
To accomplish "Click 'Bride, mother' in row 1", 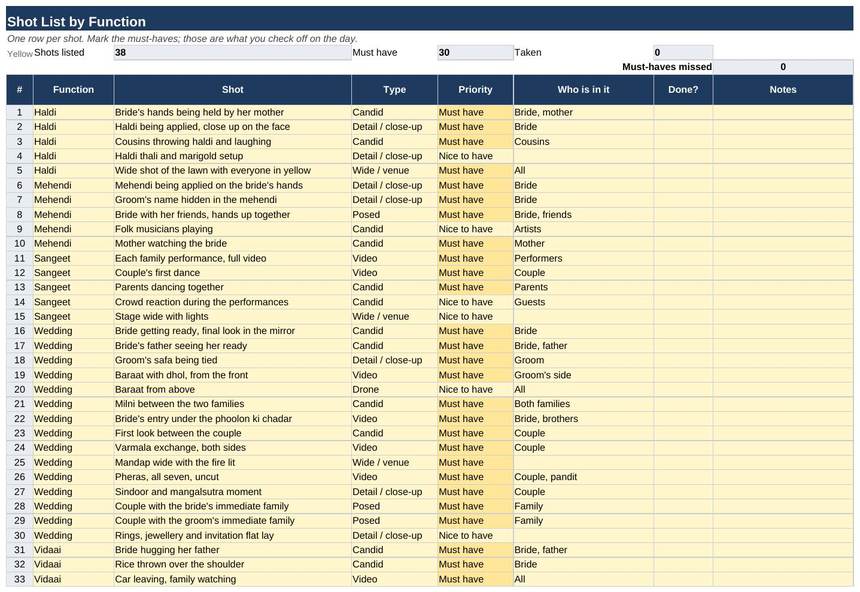I will [x=583, y=112].
